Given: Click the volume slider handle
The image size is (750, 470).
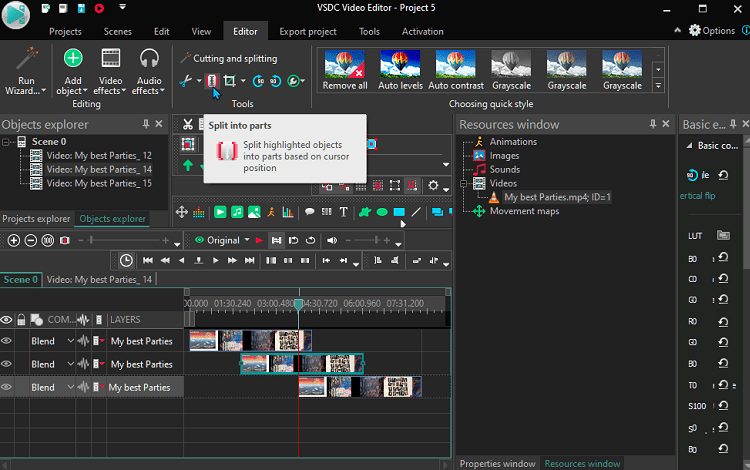Looking at the screenshot, I should pos(376,240).
